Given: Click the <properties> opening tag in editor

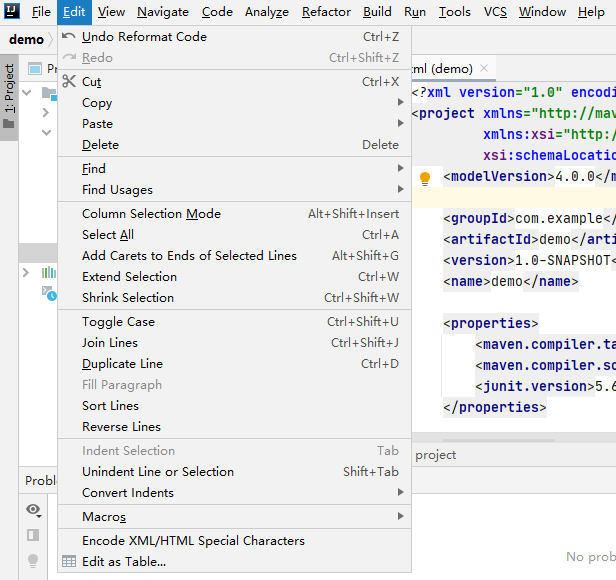Looking at the screenshot, I should tap(491, 323).
